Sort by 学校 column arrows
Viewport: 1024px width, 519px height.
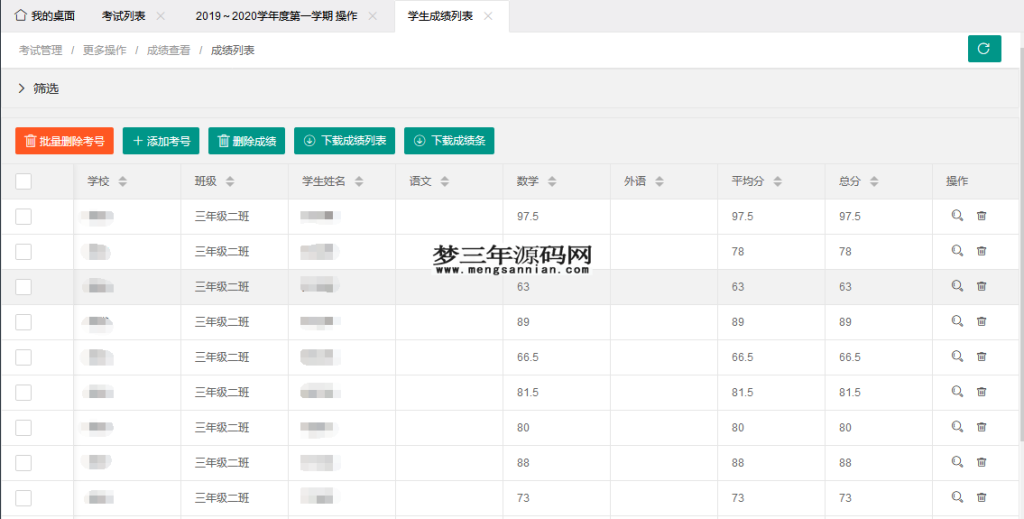tap(123, 181)
